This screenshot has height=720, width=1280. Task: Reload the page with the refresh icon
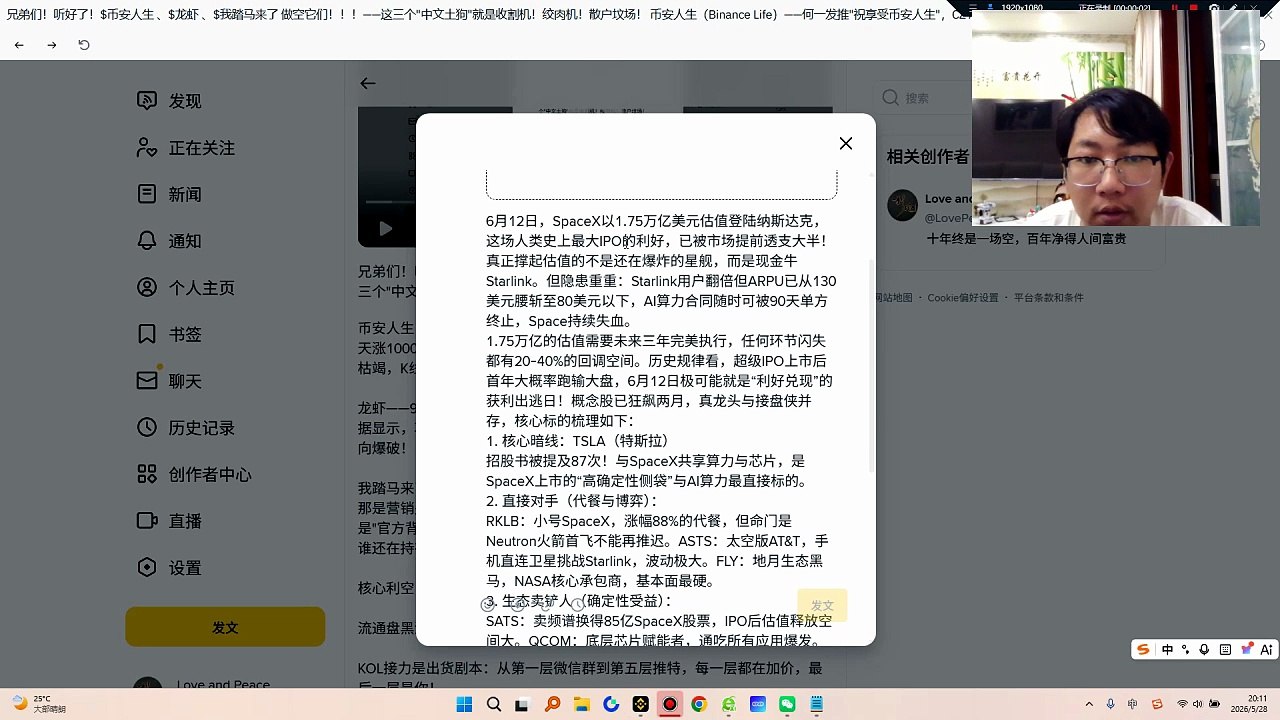click(x=84, y=45)
